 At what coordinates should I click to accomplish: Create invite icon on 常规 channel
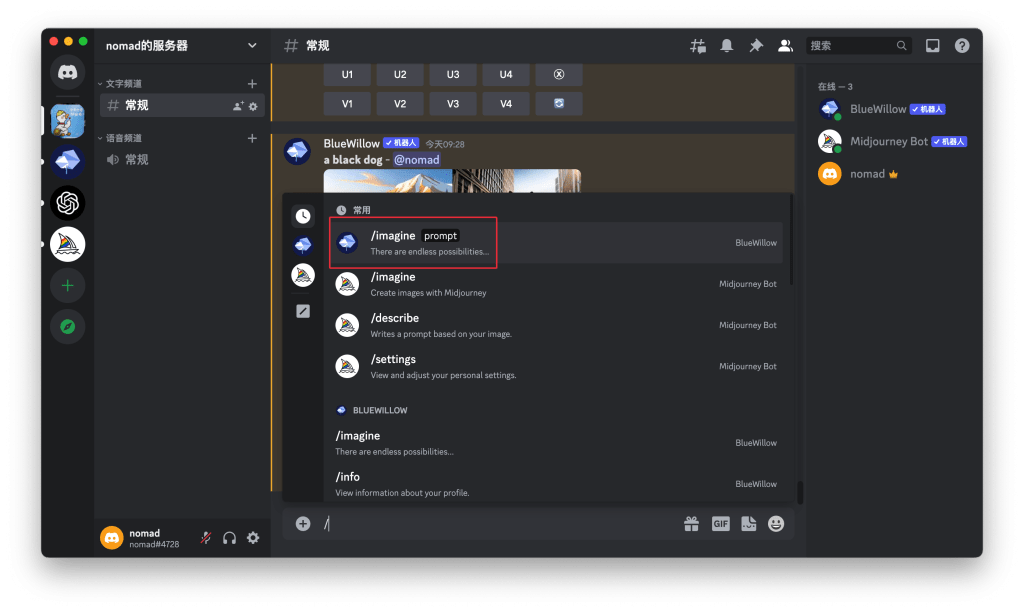[x=238, y=106]
